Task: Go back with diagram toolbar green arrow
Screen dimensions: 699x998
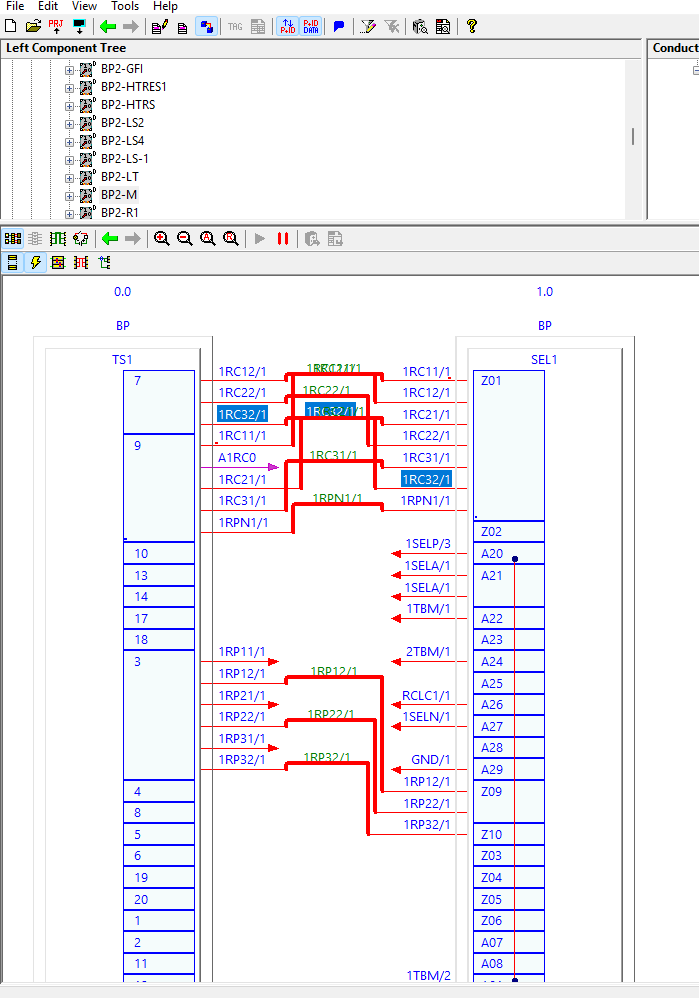Action: point(109,239)
